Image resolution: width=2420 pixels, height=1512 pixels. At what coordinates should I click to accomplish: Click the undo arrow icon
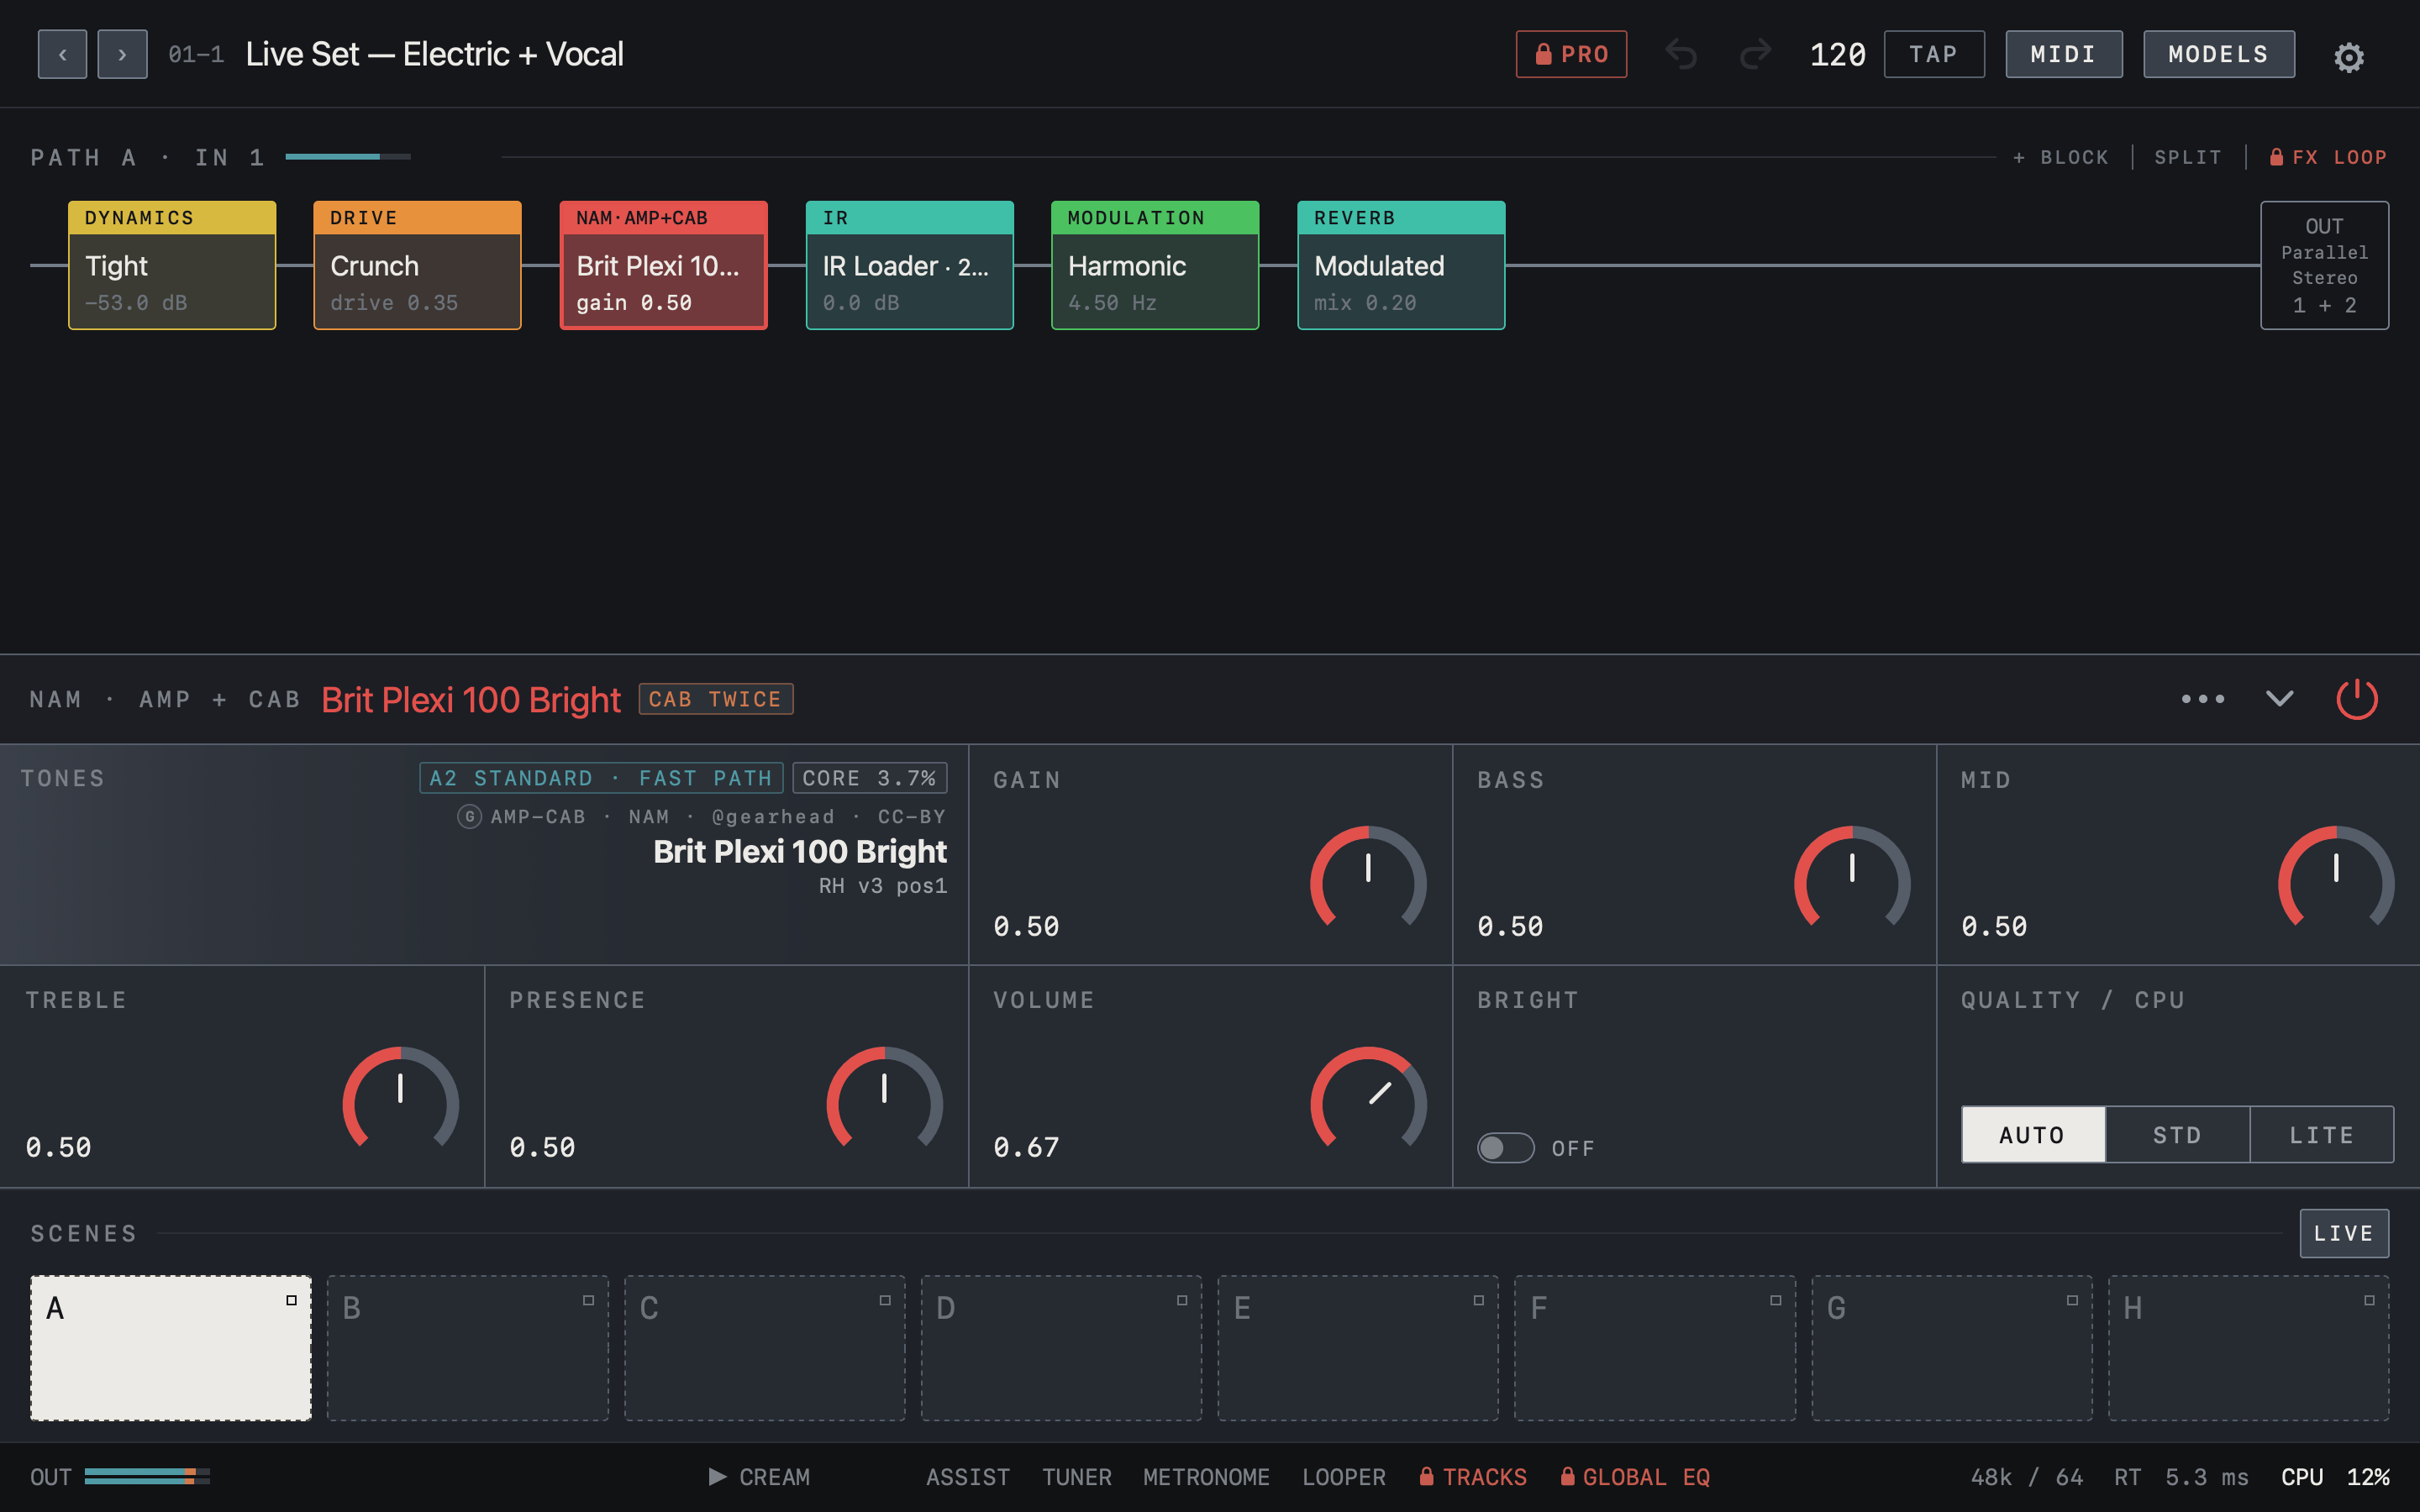tap(1681, 54)
